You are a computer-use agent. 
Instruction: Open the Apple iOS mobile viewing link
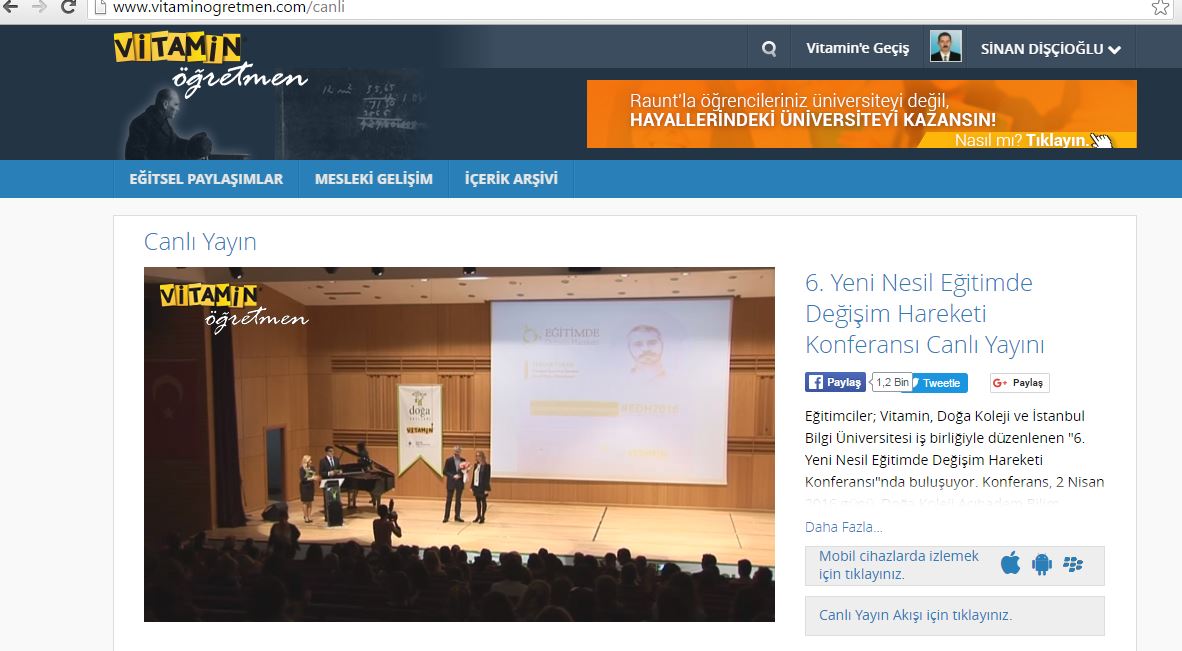(x=1011, y=563)
